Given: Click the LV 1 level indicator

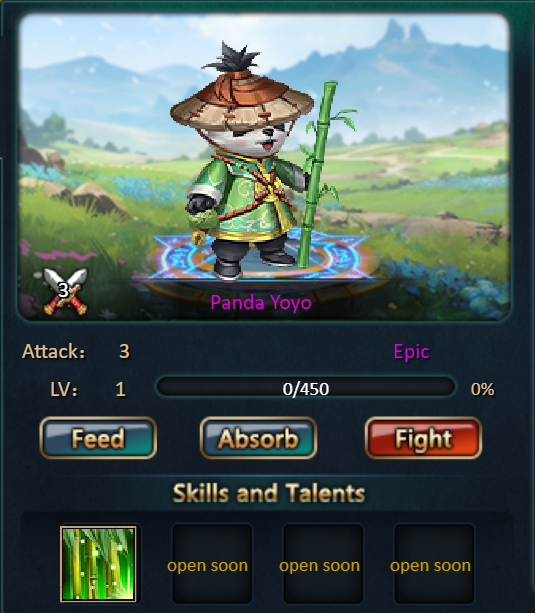Looking at the screenshot, I should (x=88, y=389).
